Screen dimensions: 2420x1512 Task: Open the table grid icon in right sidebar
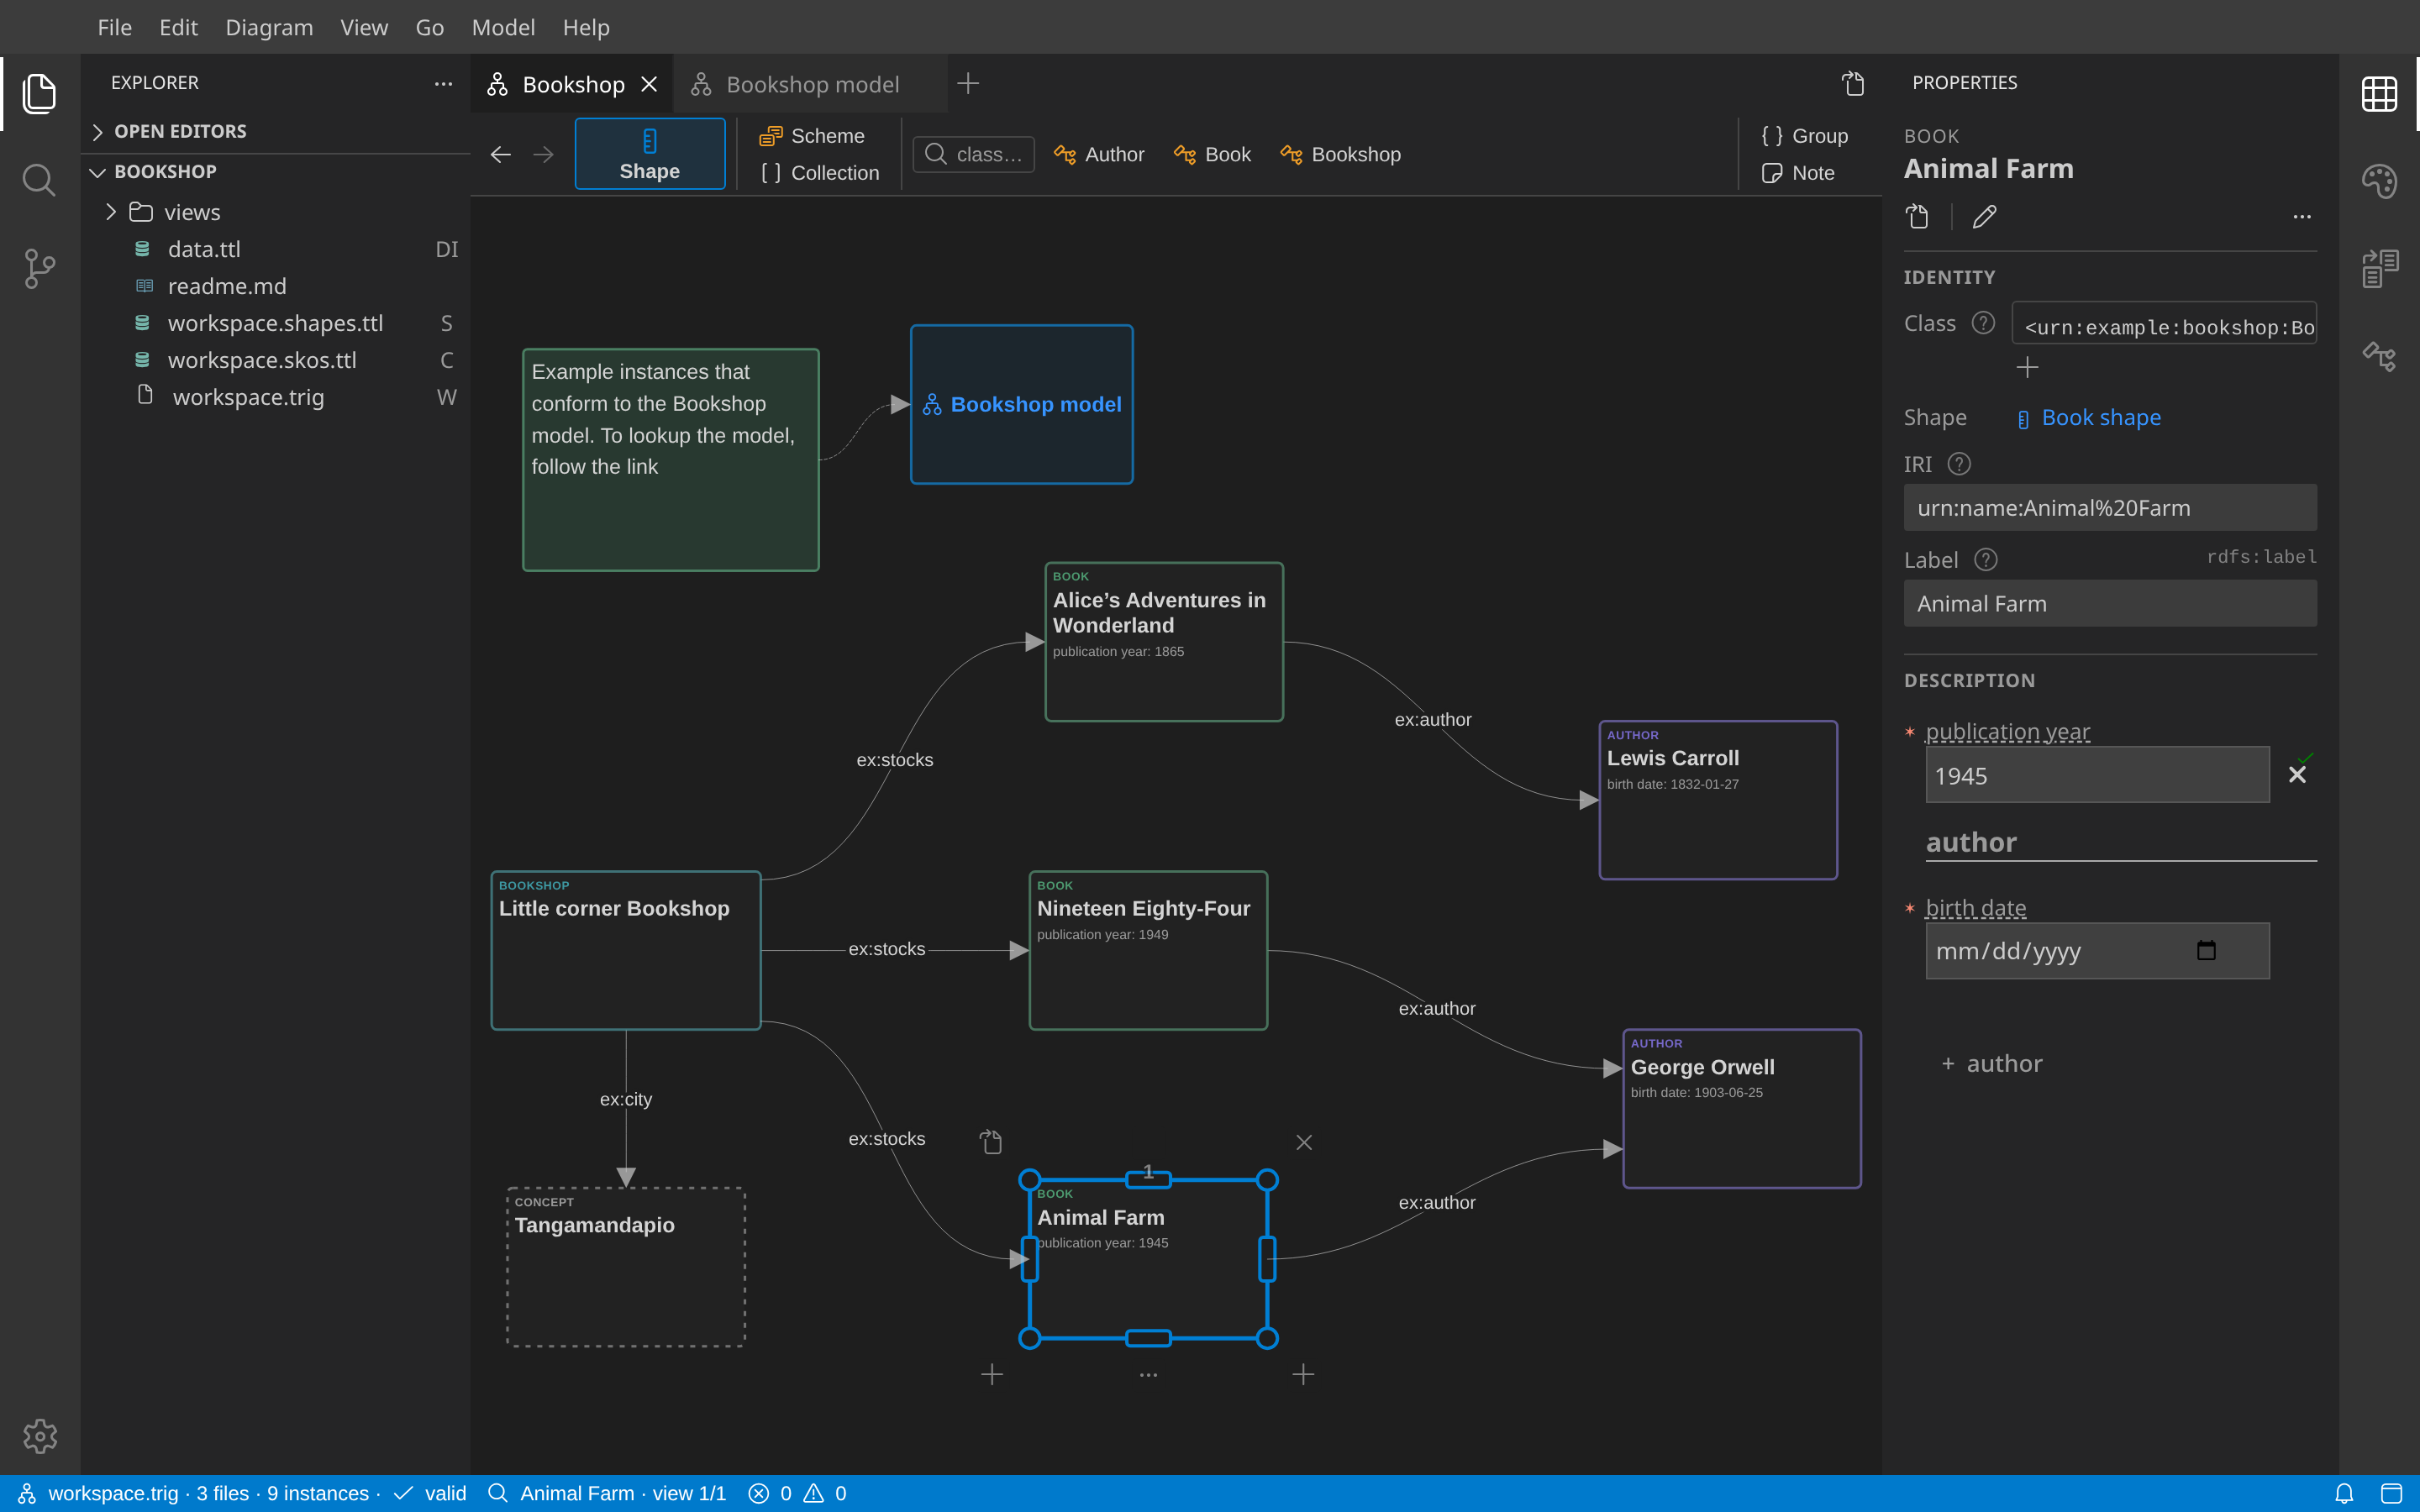pyautogui.click(x=2379, y=94)
